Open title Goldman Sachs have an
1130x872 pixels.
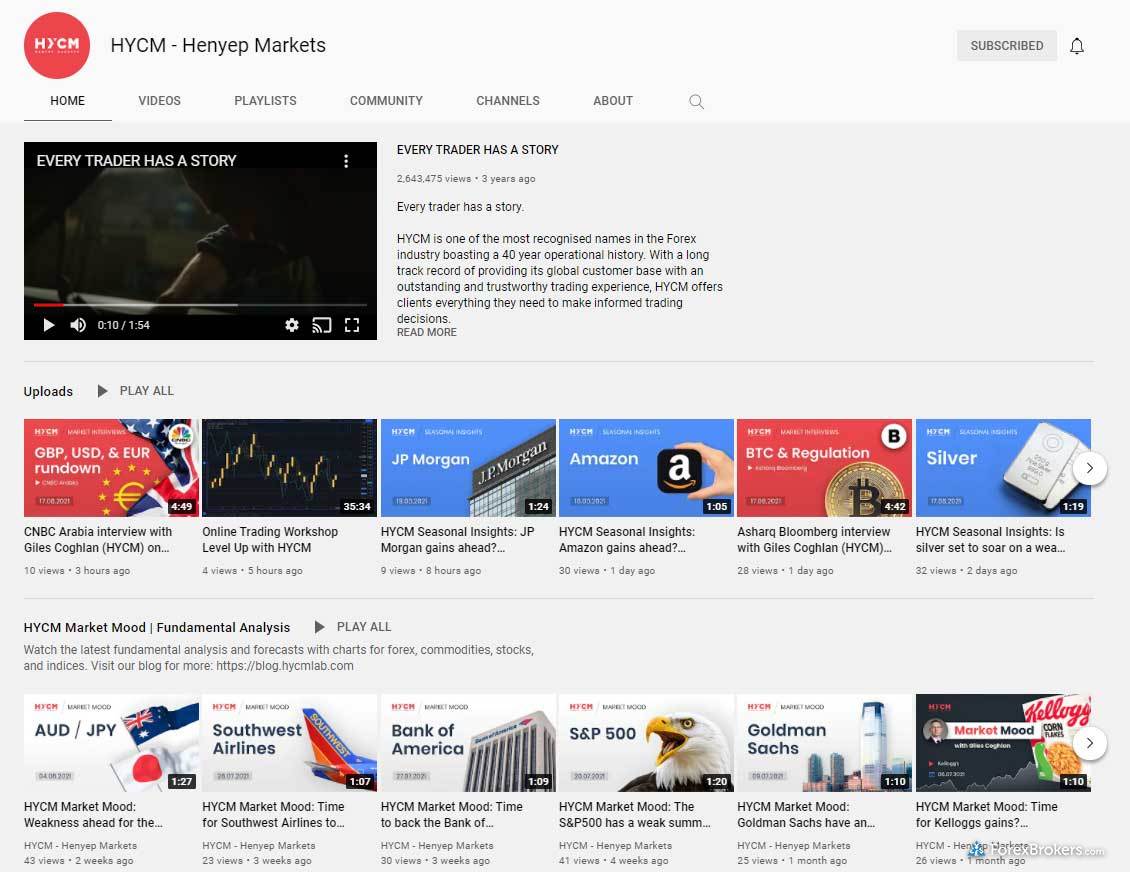(x=806, y=815)
